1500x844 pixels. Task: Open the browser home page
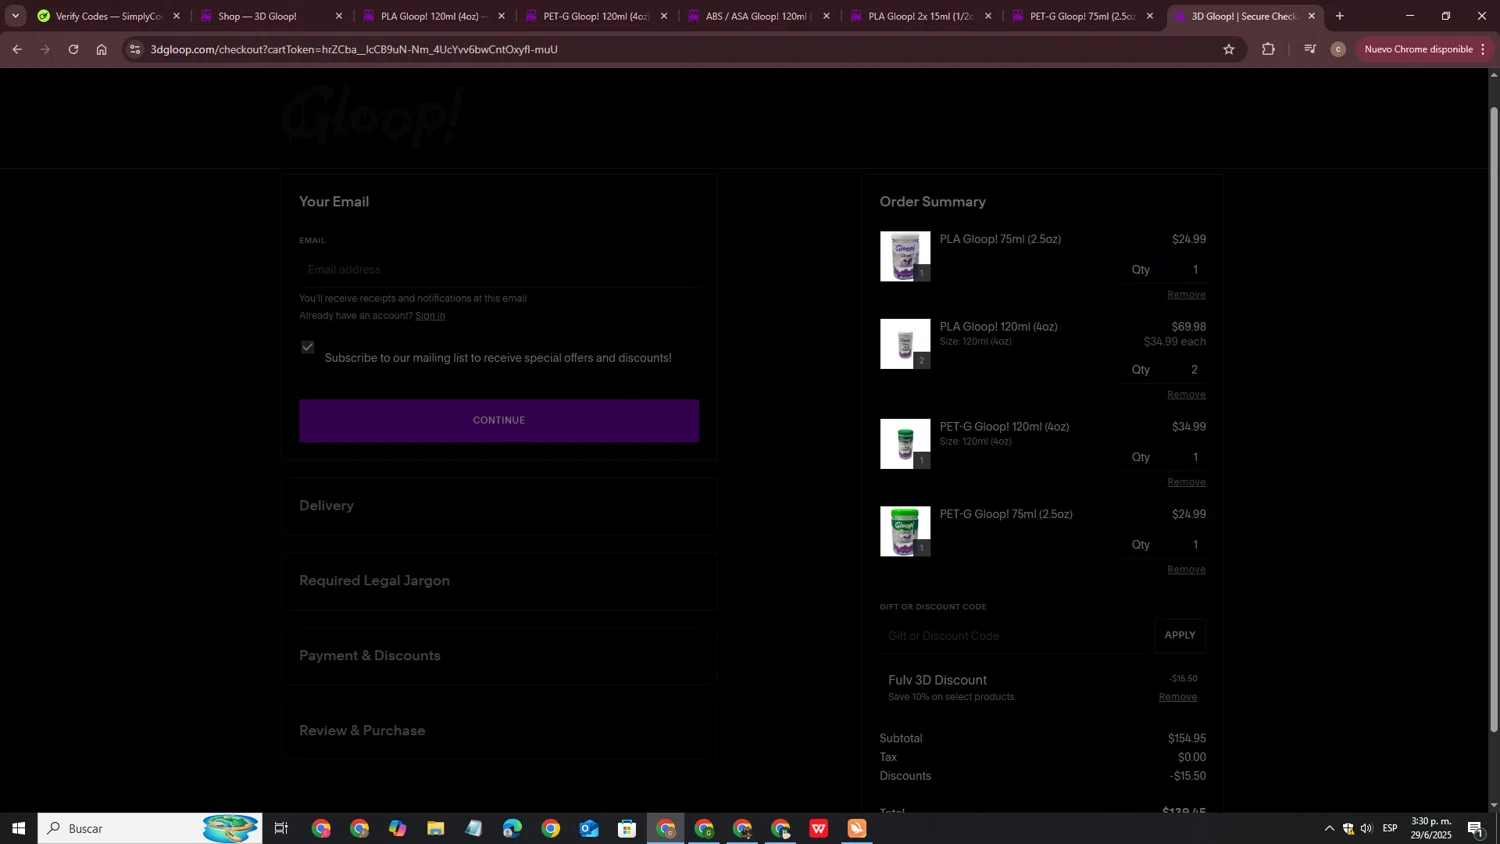pos(101,49)
